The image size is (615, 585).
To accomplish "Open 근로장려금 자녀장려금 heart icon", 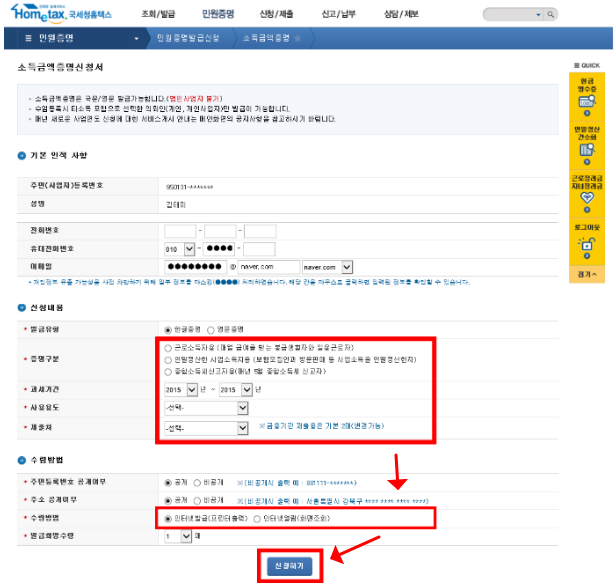I will (587, 198).
